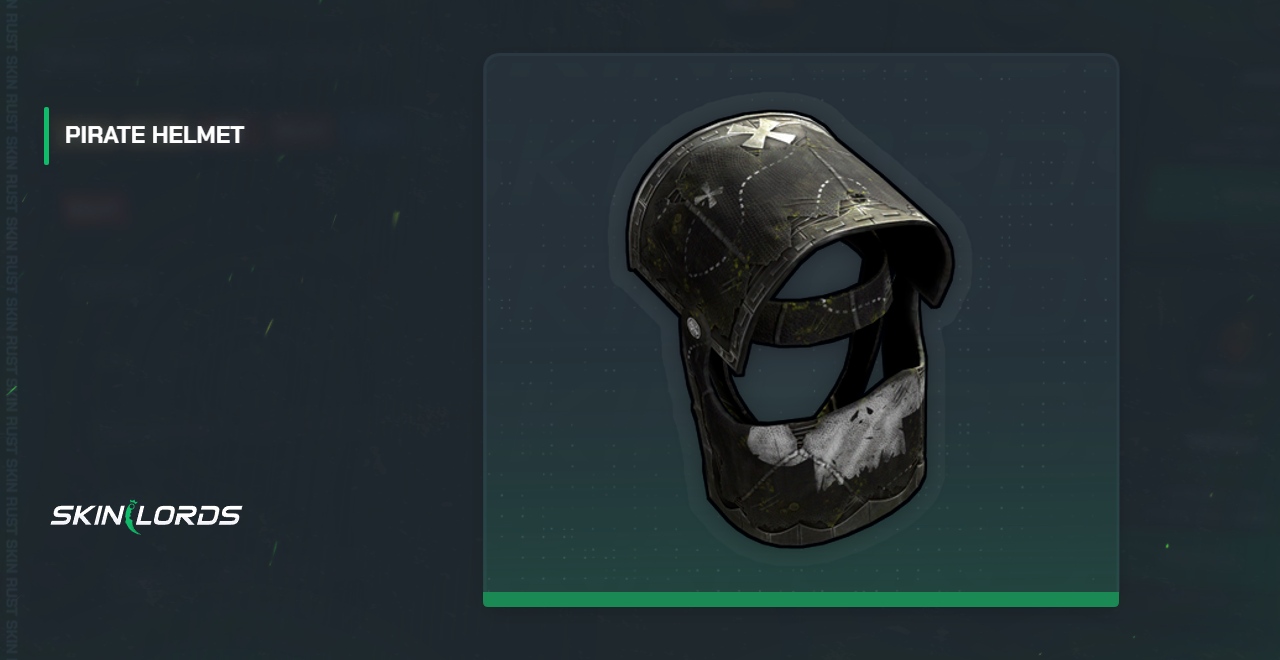Click the green accent bar beside title

(x=46, y=135)
